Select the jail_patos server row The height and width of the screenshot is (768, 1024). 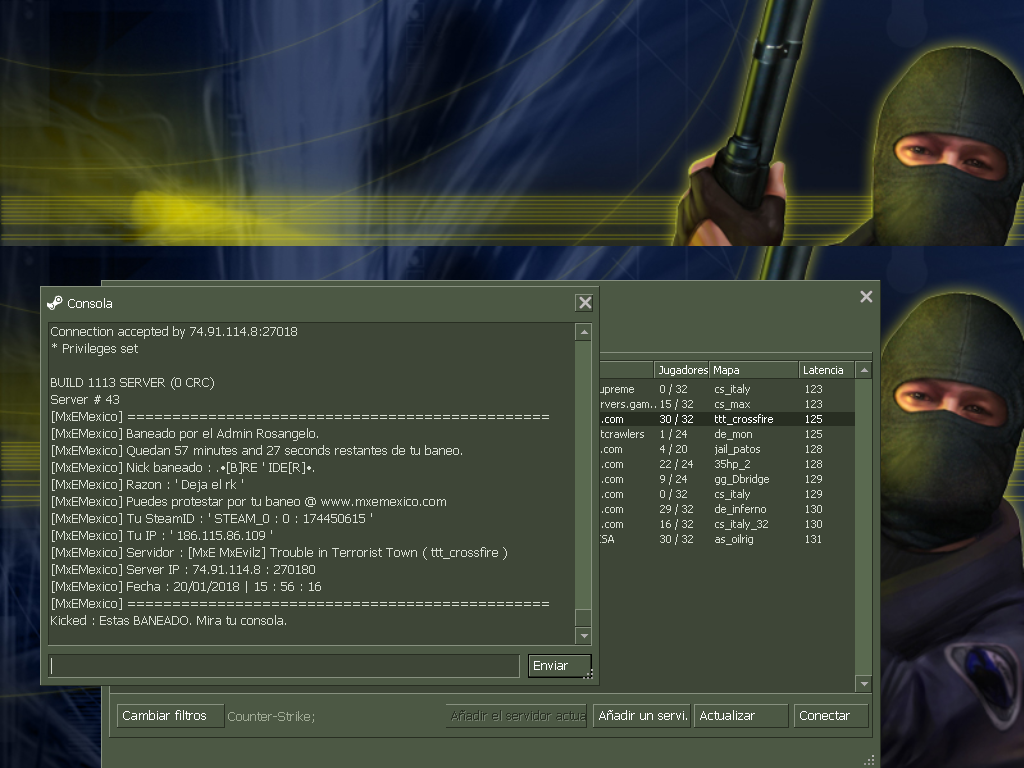[x=727, y=449]
